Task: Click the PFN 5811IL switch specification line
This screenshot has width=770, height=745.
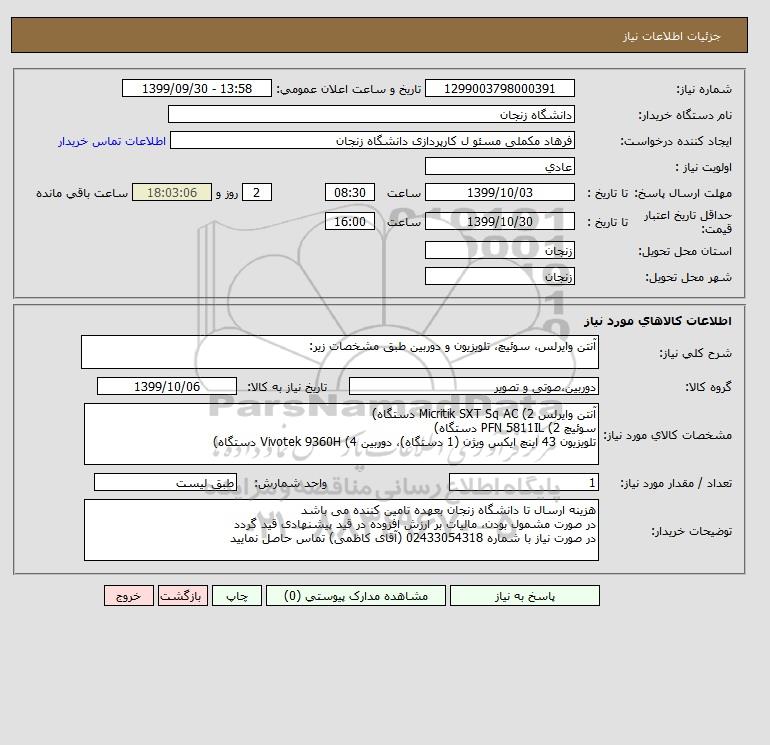Action: pyautogui.click(x=515, y=428)
